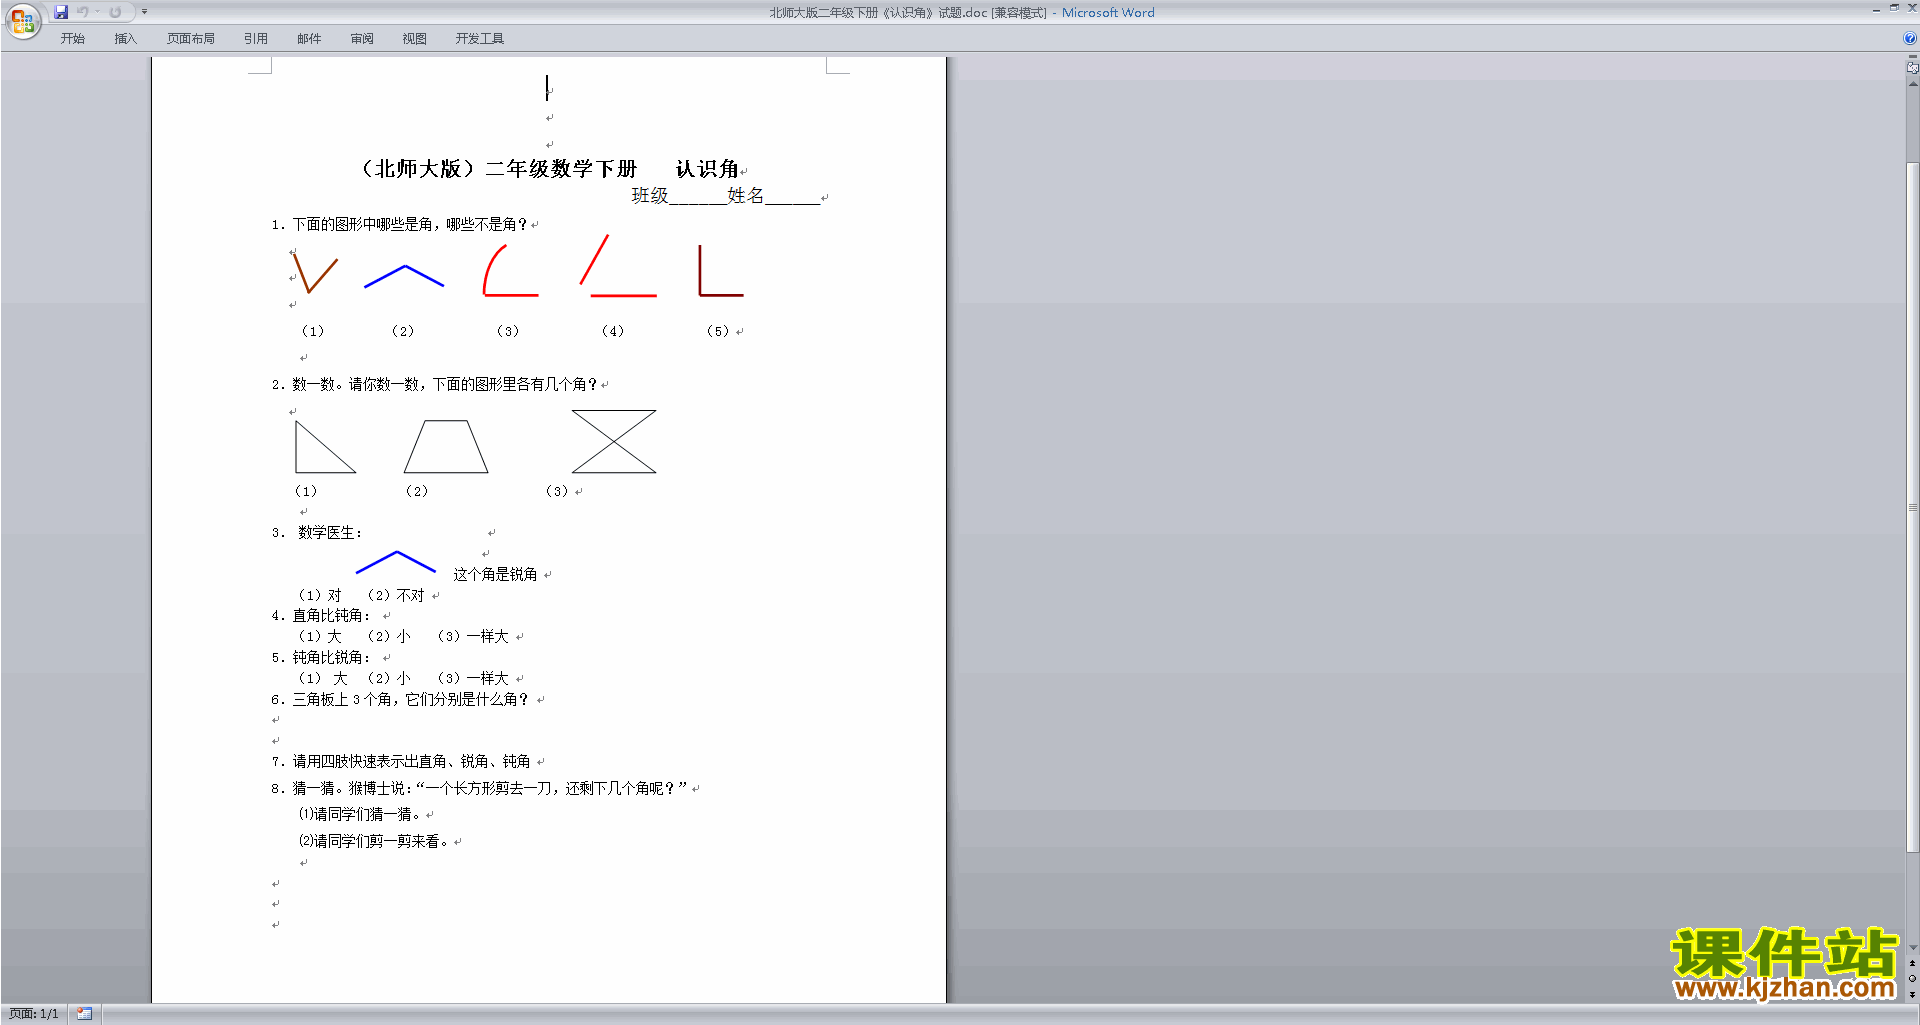
Task: Click the red disconnected lines figure (4)
Action: pyautogui.click(x=618, y=266)
